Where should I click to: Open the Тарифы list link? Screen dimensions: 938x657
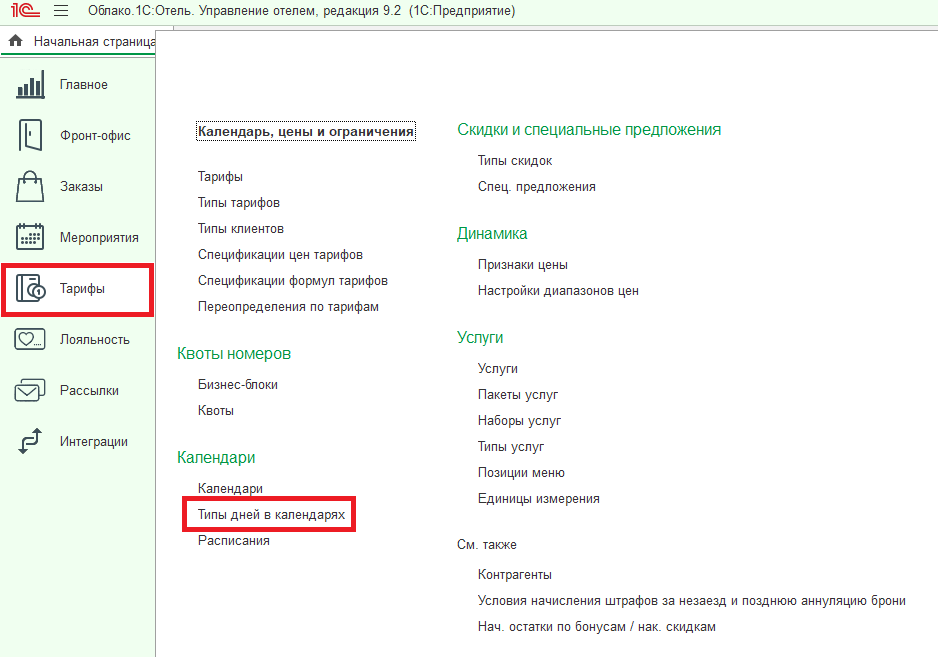click(220, 177)
